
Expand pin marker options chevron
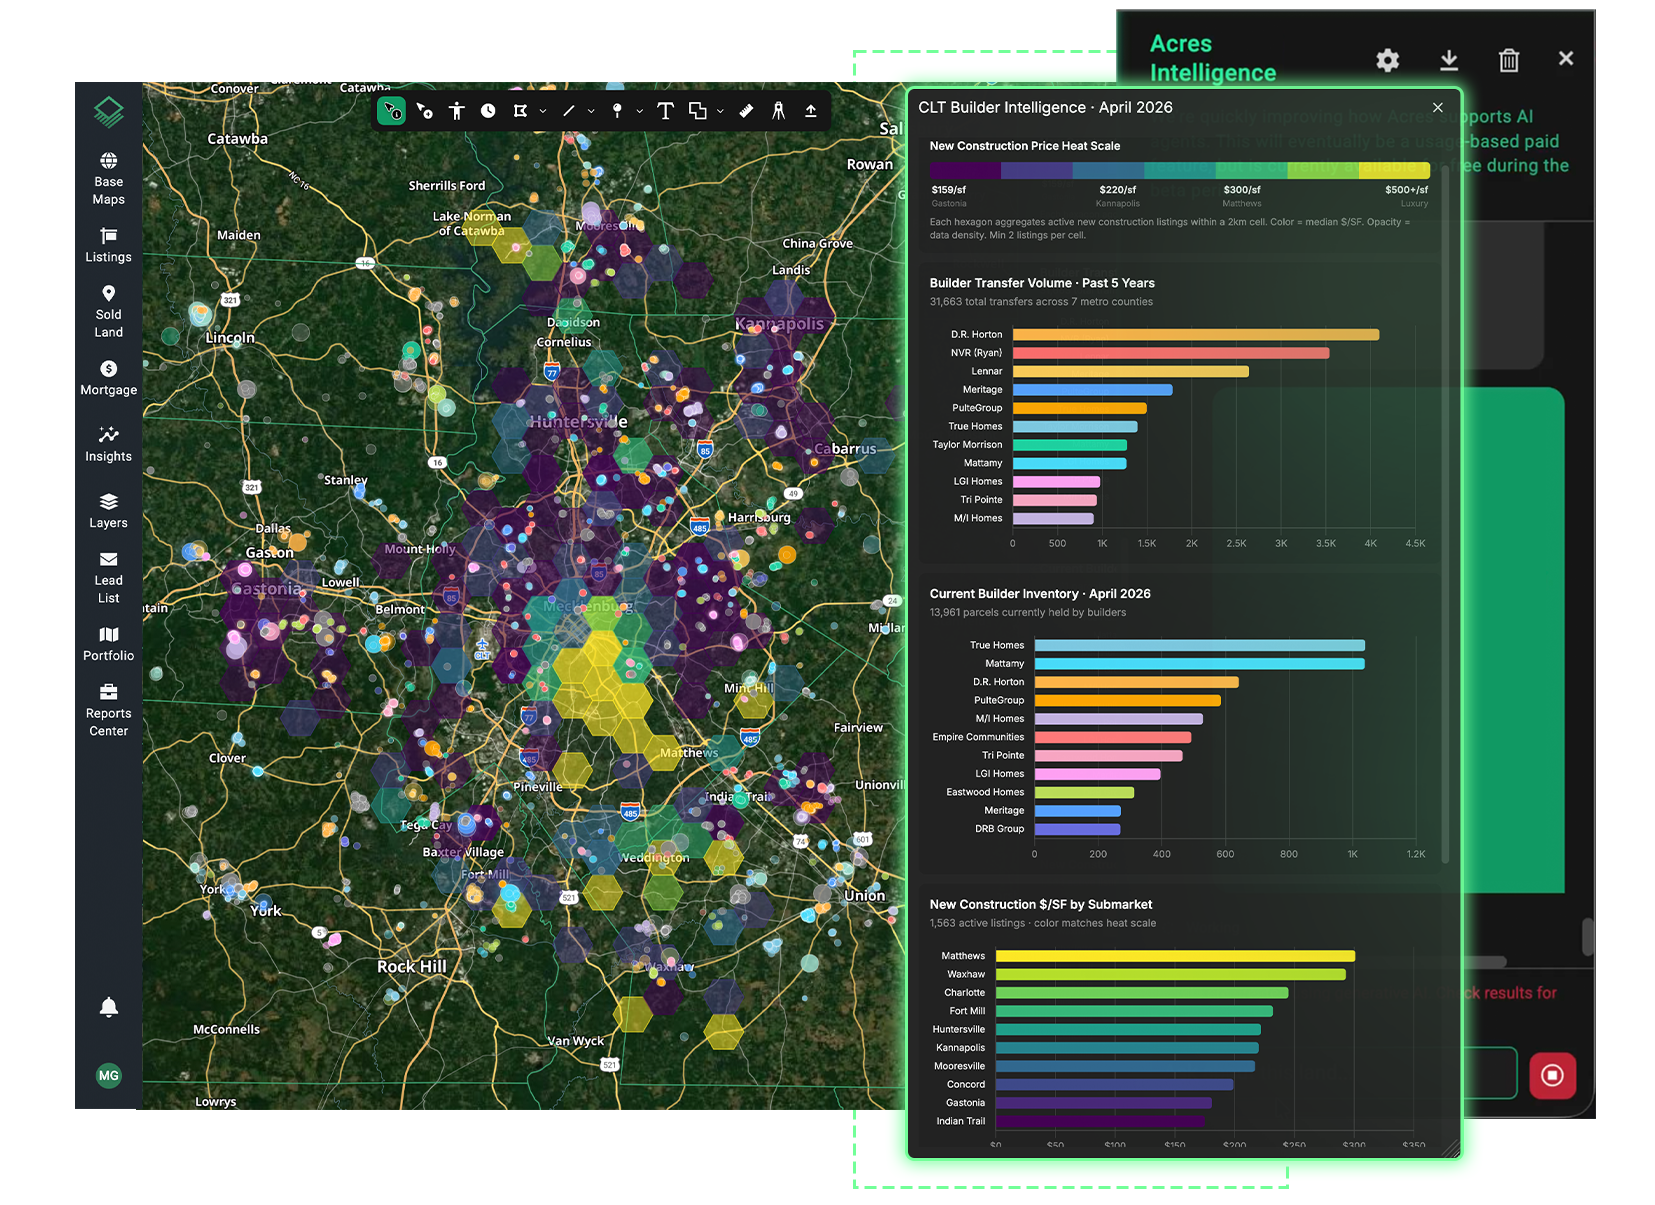click(640, 111)
